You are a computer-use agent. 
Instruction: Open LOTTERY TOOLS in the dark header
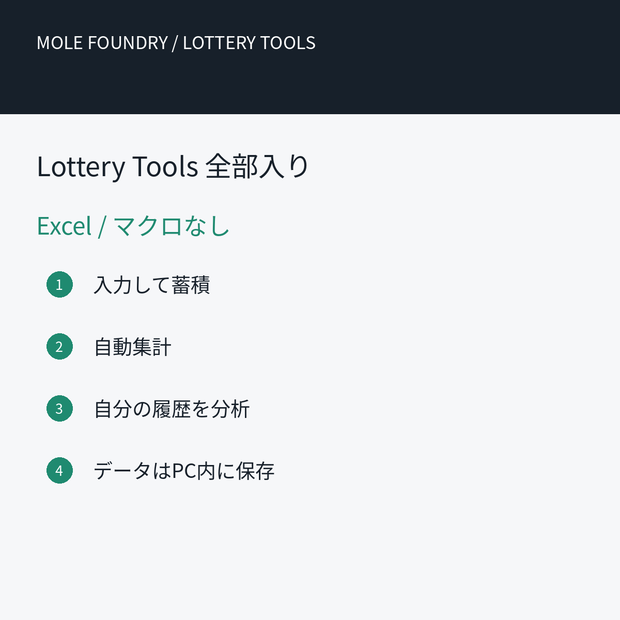249,43
